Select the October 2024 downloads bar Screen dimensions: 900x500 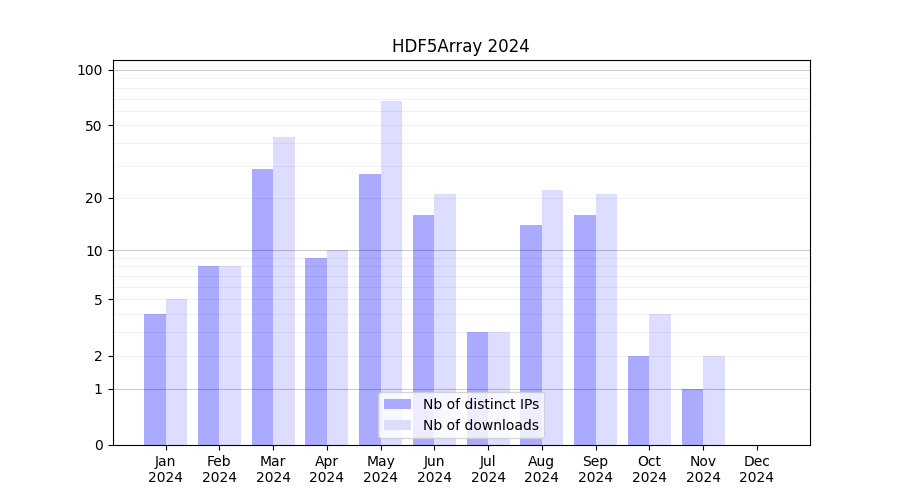pyautogui.click(x=660, y=379)
